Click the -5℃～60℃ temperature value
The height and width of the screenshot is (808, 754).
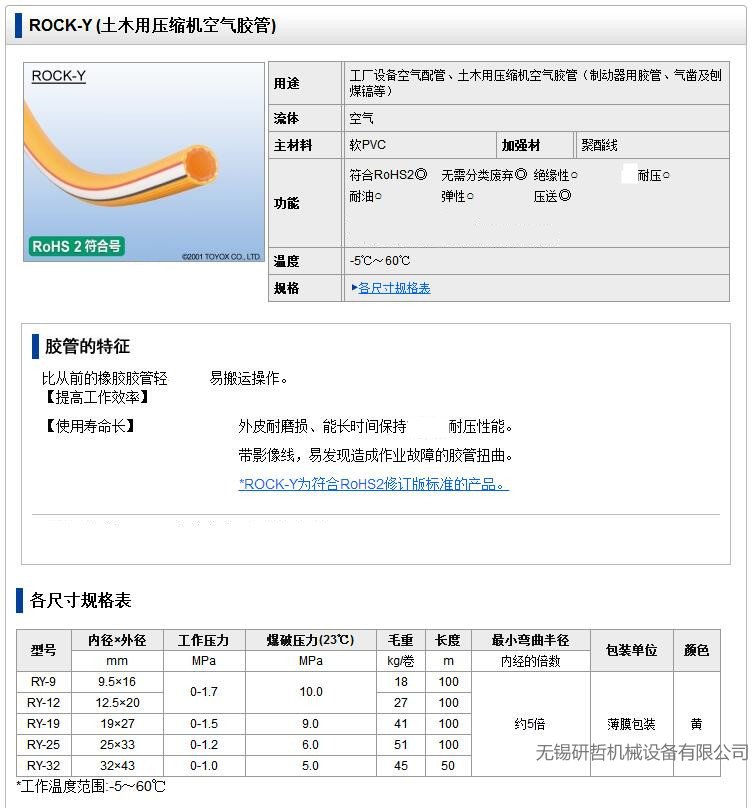coord(380,261)
